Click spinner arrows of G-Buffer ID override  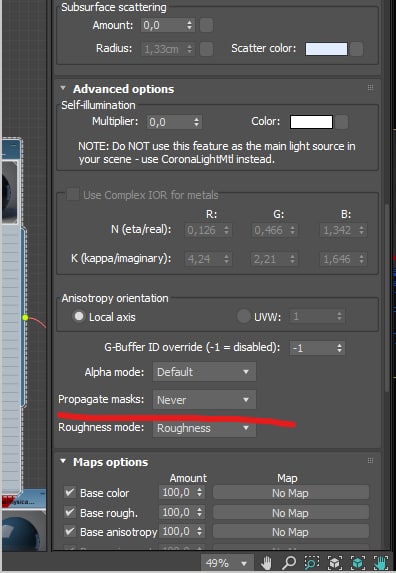pyautogui.click(x=339, y=348)
